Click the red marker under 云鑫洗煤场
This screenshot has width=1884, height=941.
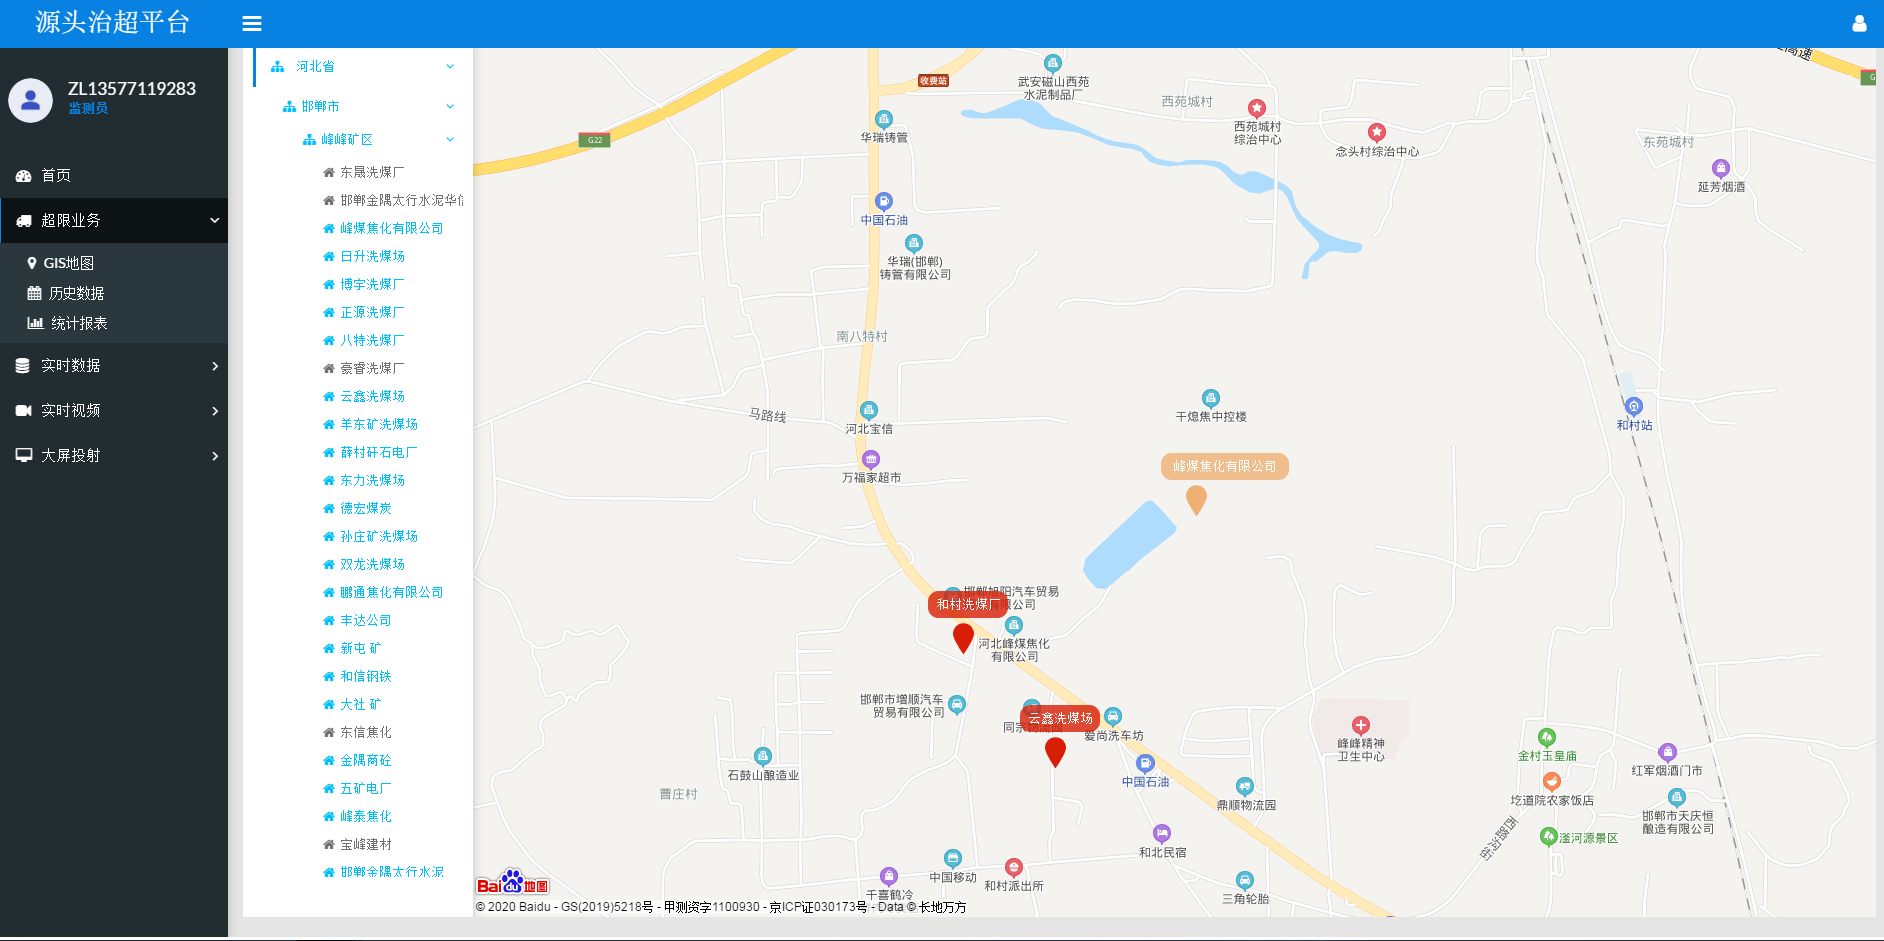(x=1055, y=751)
